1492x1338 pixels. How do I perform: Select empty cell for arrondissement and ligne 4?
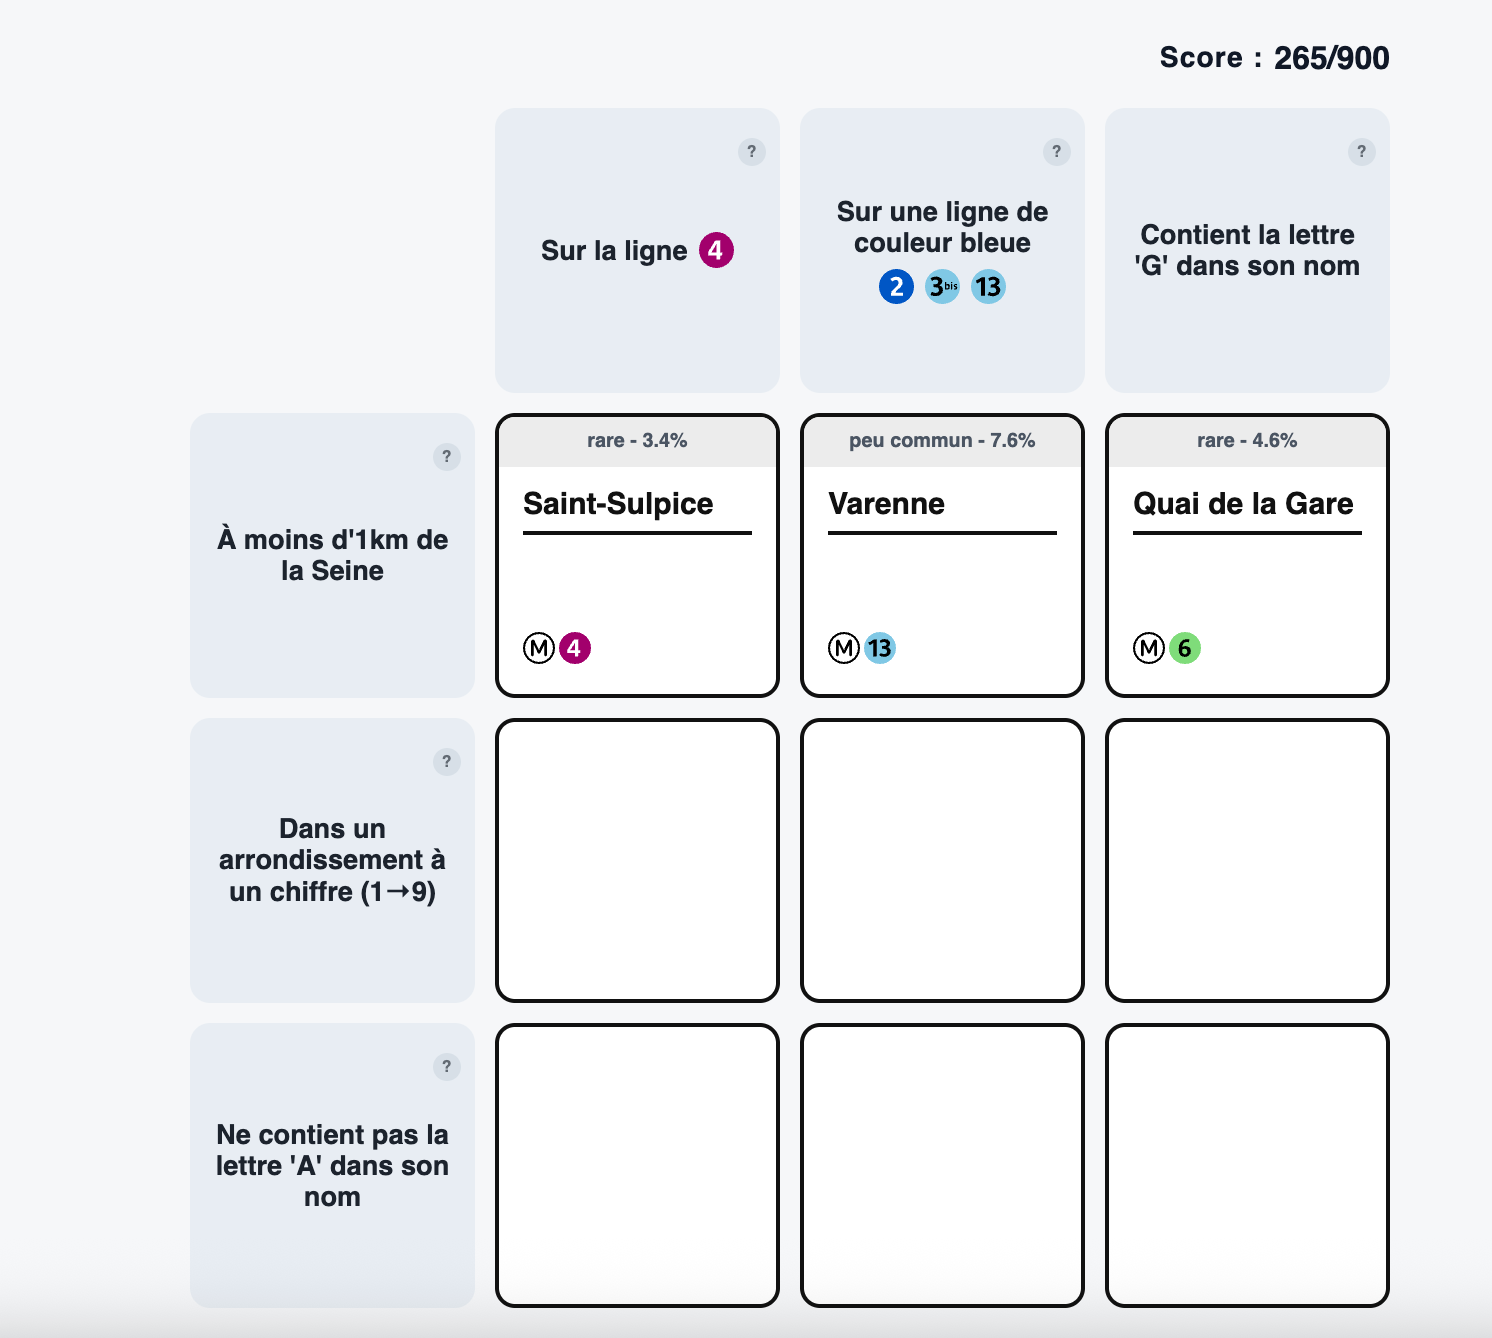pos(637,860)
